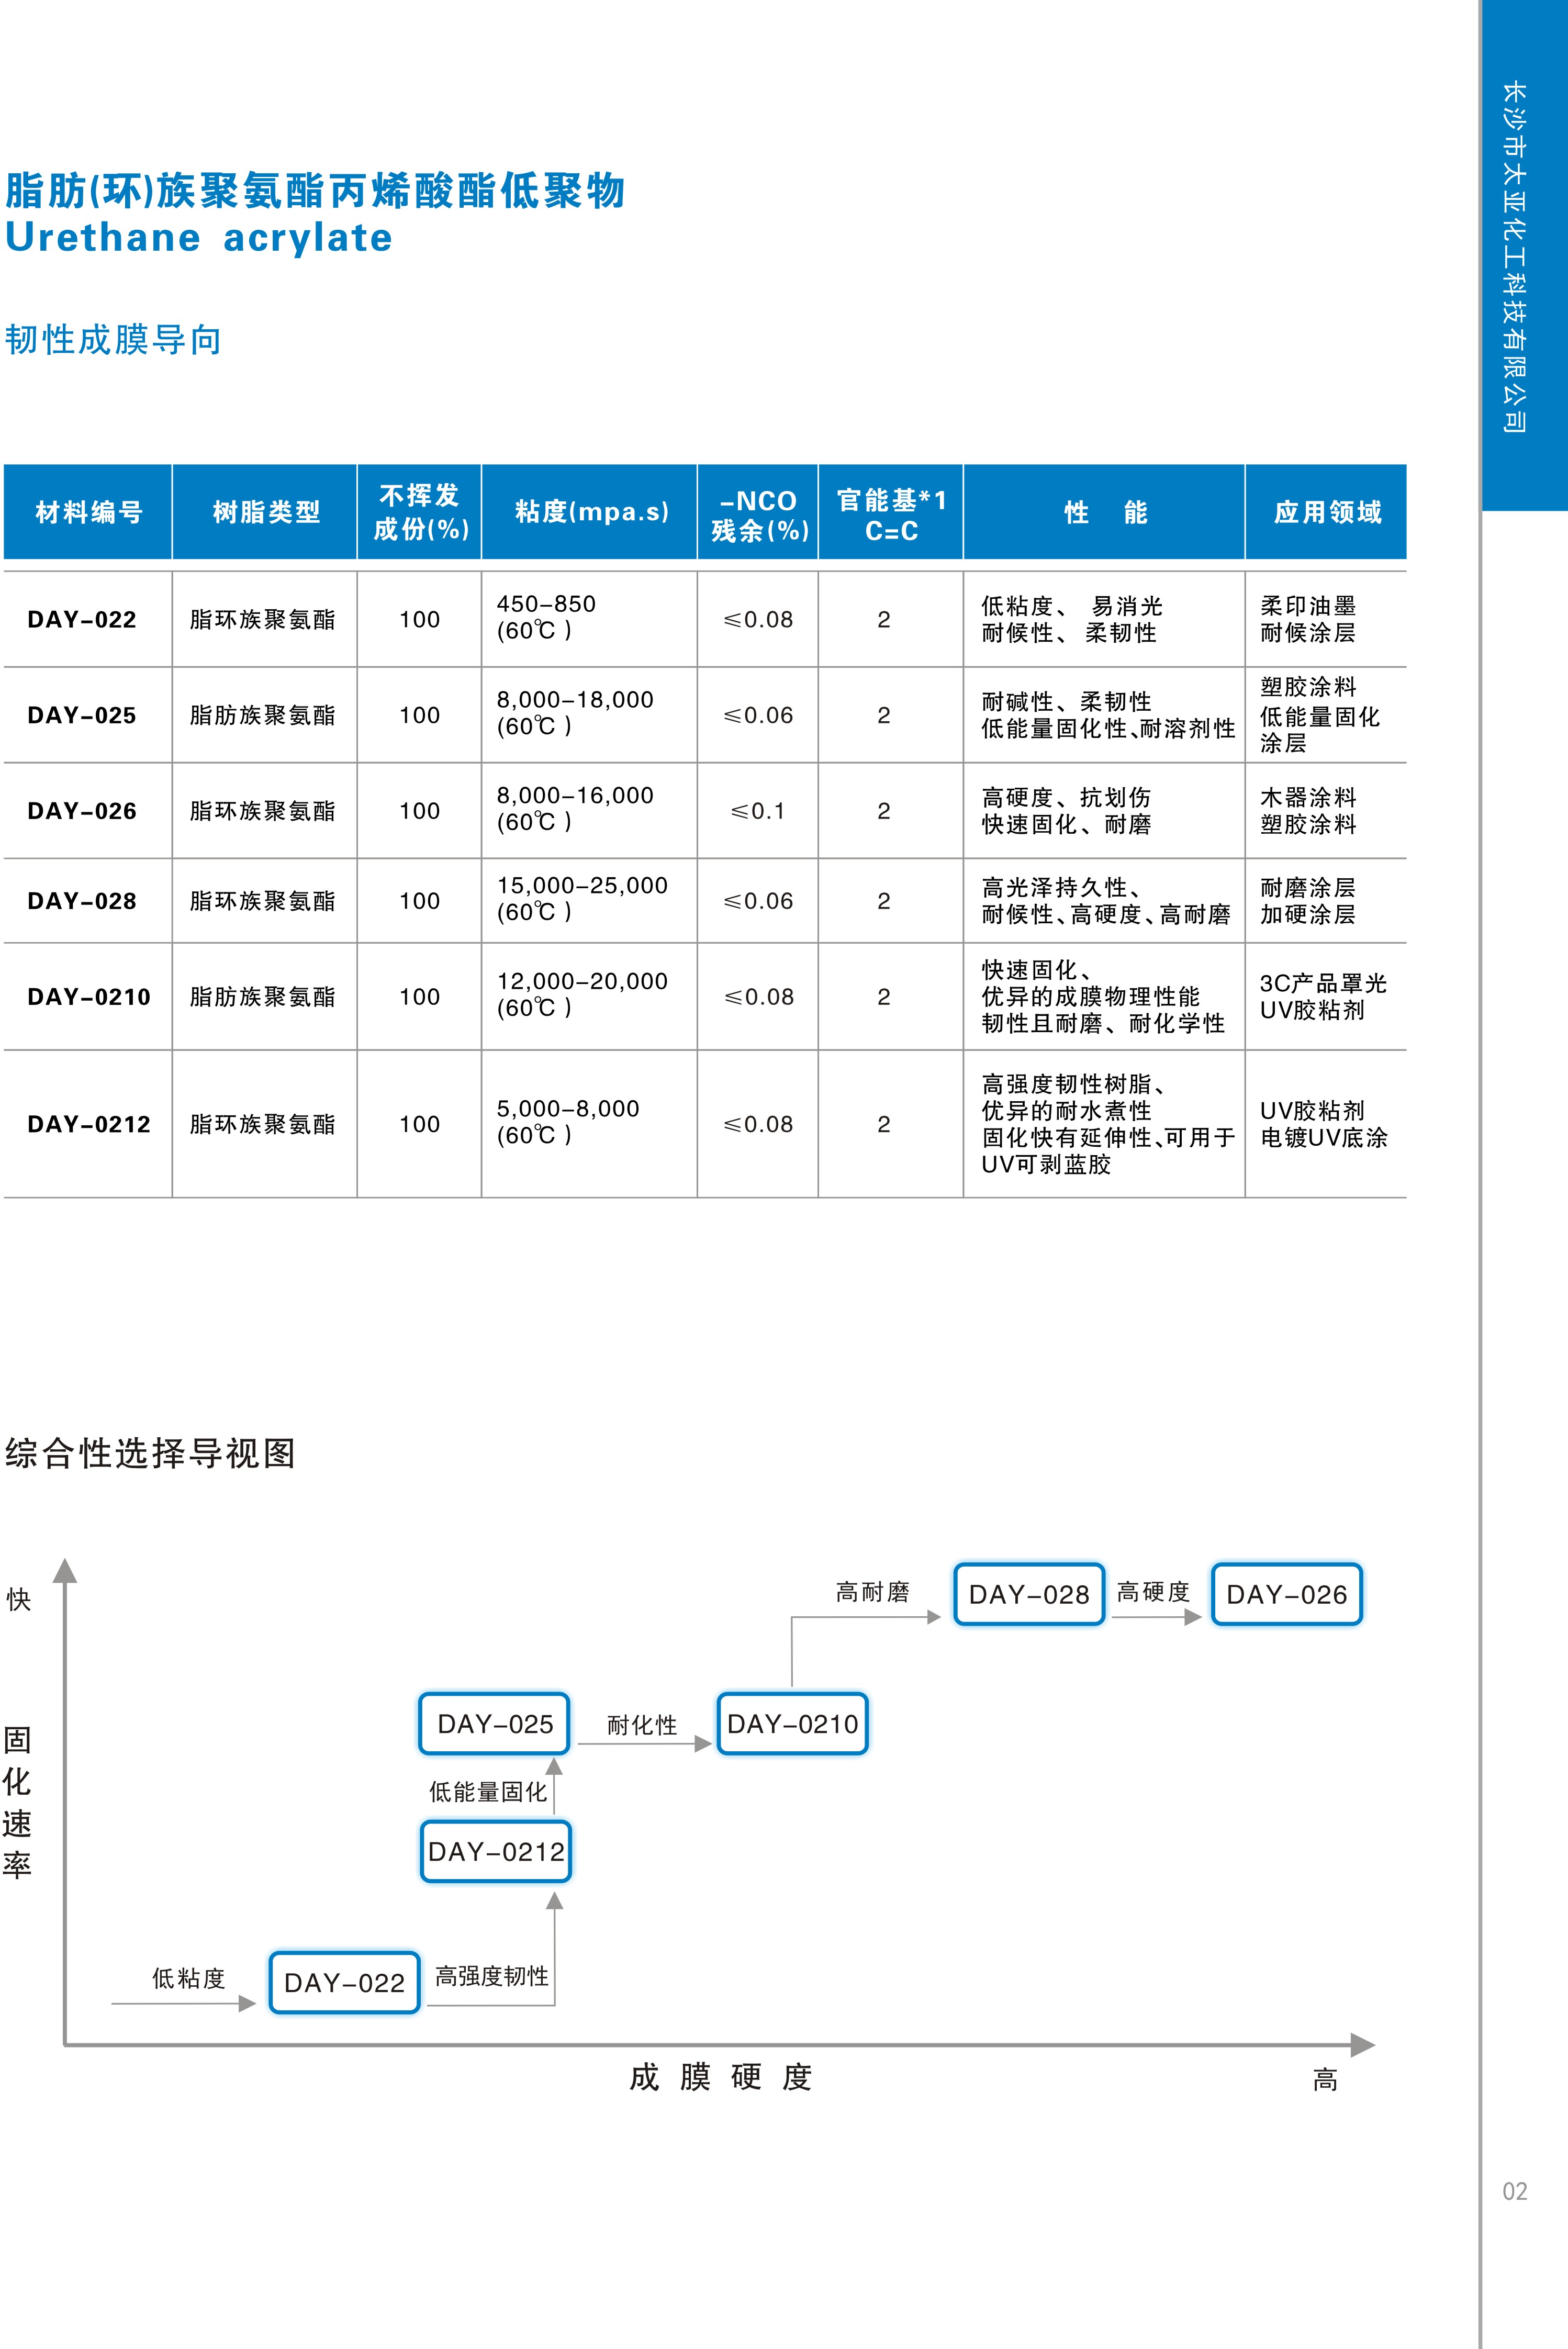The height and width of the screenshot is (2349, 1568).
Task: Click the page number 02
Action: pos(1514,2191)
